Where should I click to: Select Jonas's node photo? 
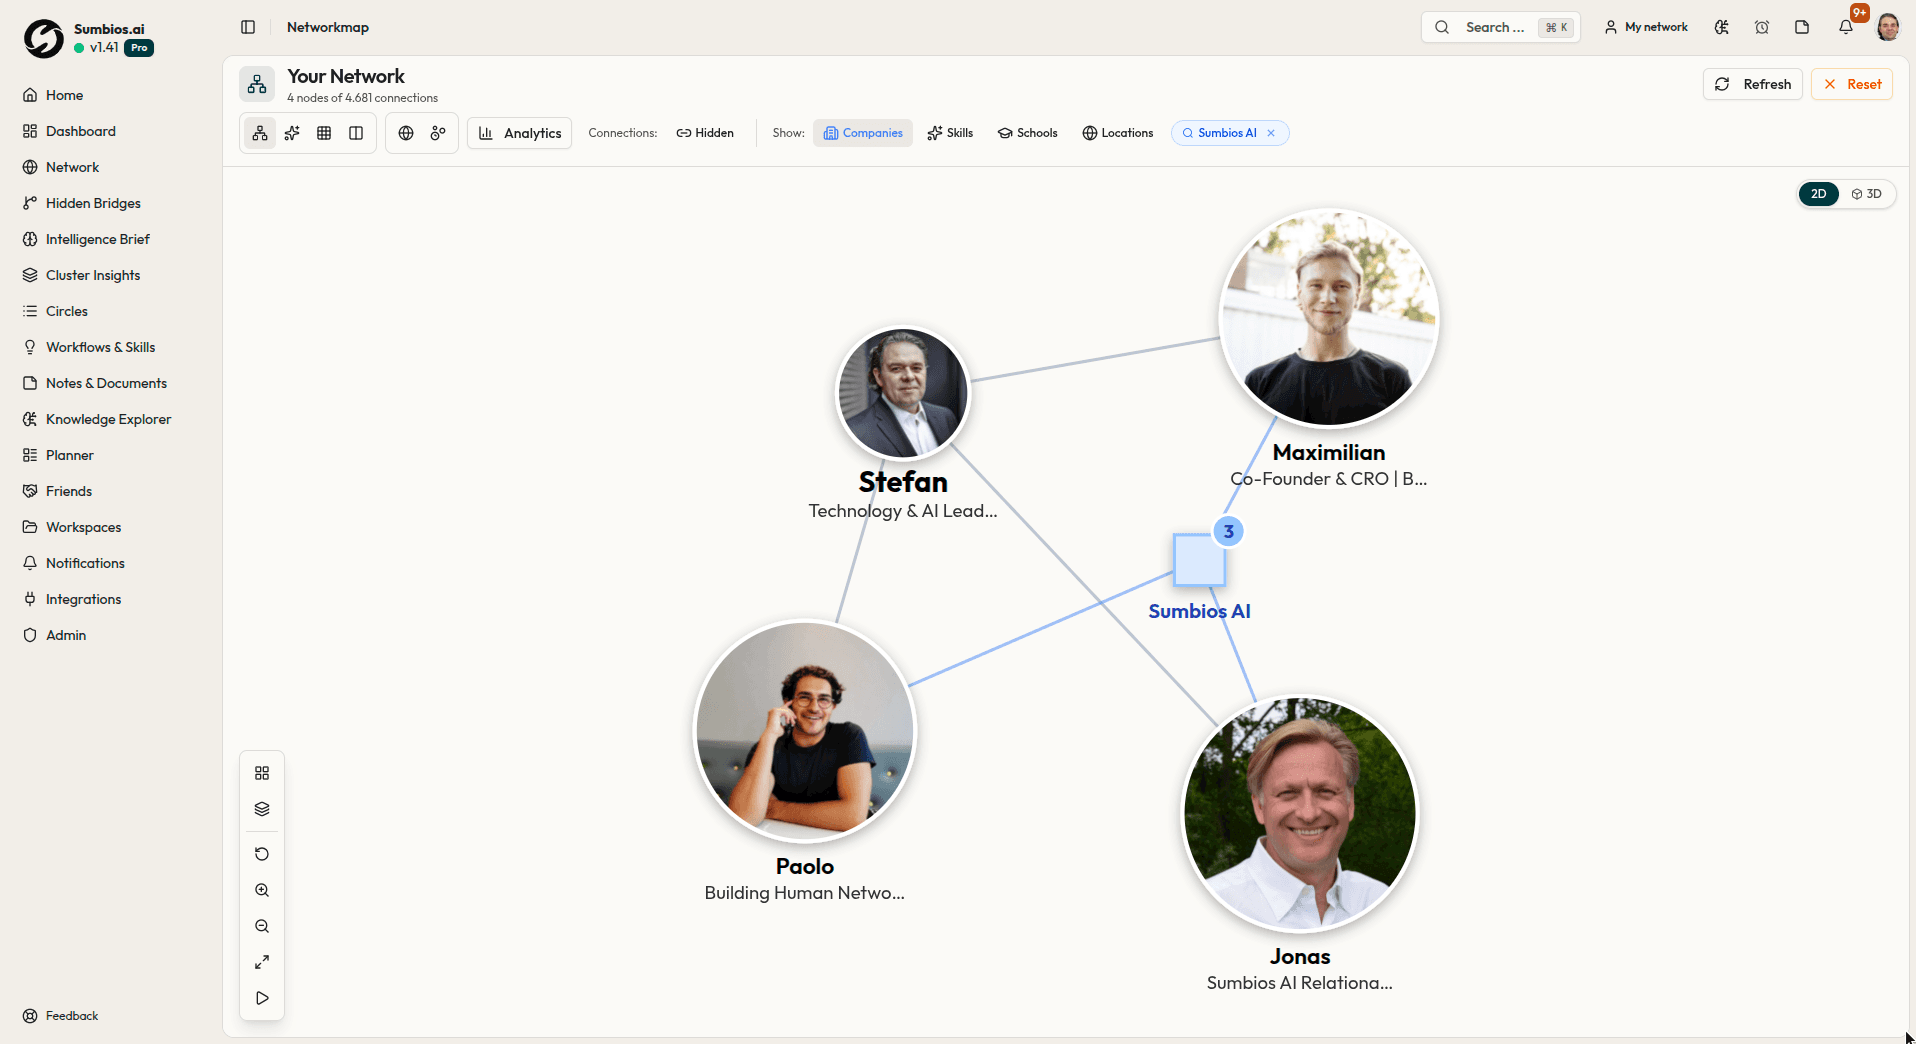tap(1300, 814)
